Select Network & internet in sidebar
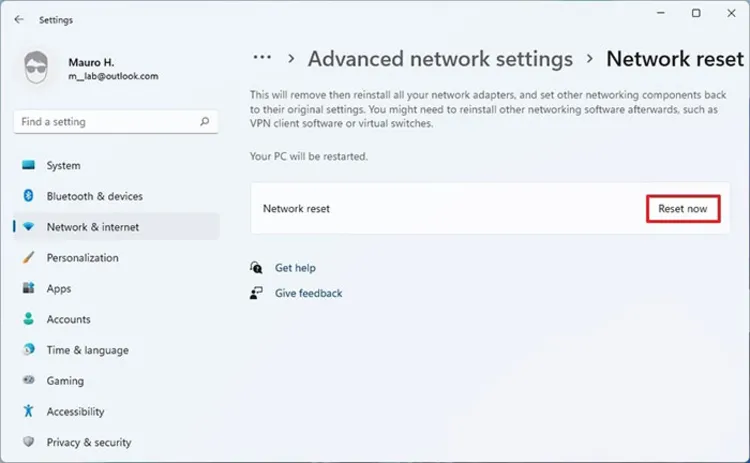The image size is (750, 463). pos(117,227)
